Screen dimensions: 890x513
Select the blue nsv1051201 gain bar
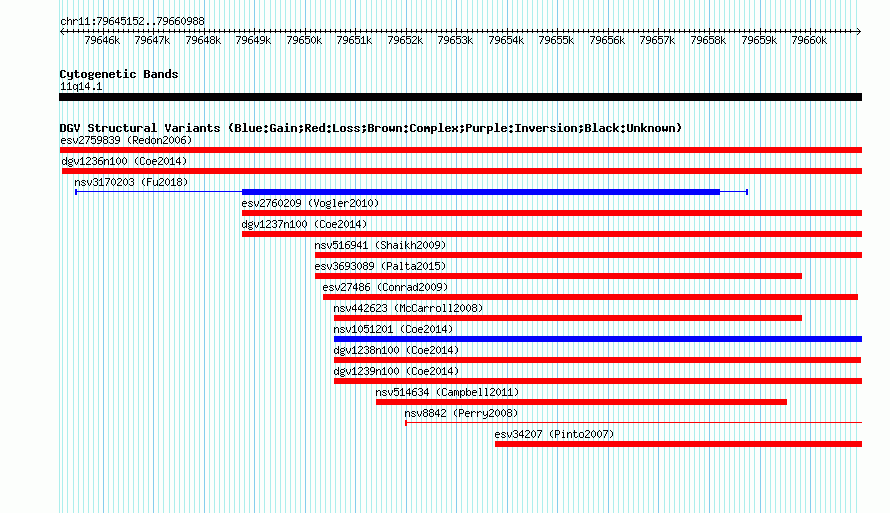coord(598,339)
